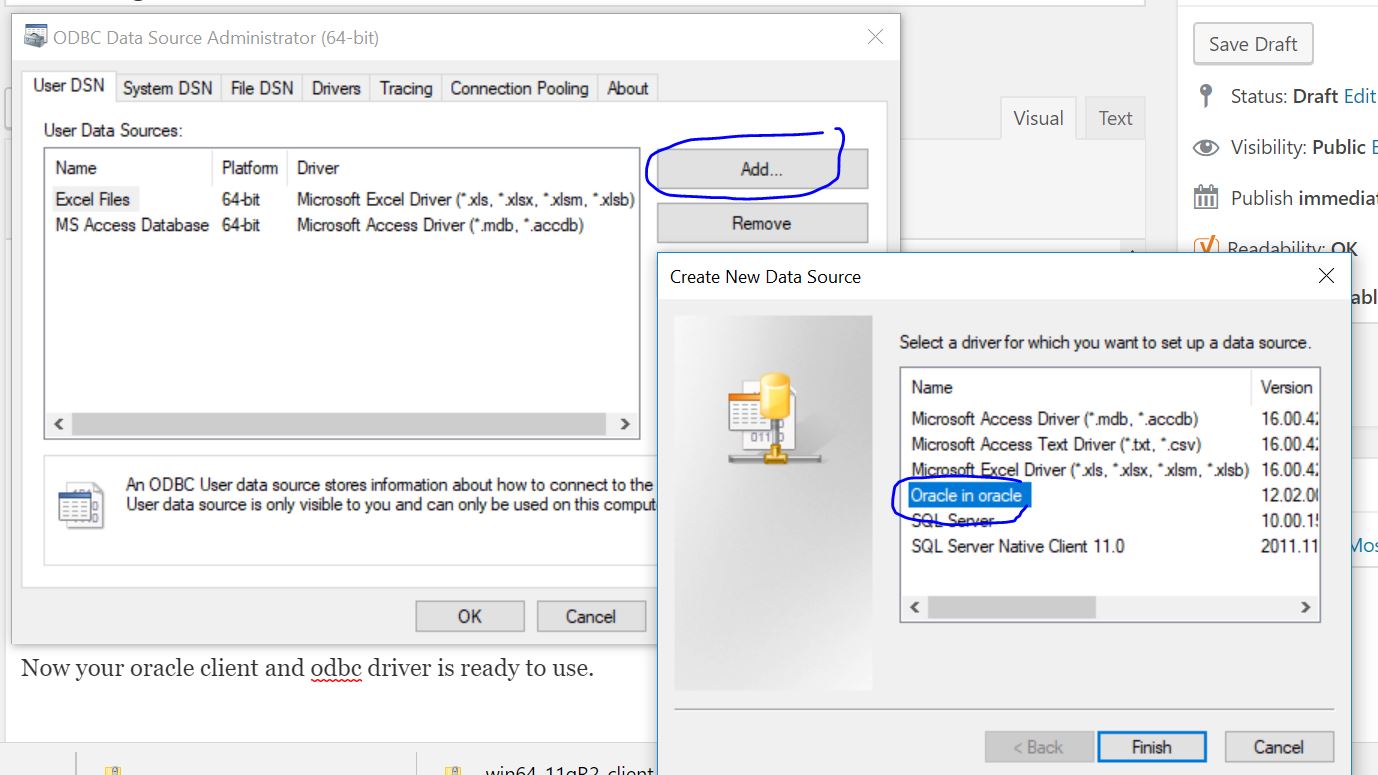Image resolution: width=1378 pixels, height=775 pixels.
Task: Switch editor to Visual tab
Action: point(1038,118)
